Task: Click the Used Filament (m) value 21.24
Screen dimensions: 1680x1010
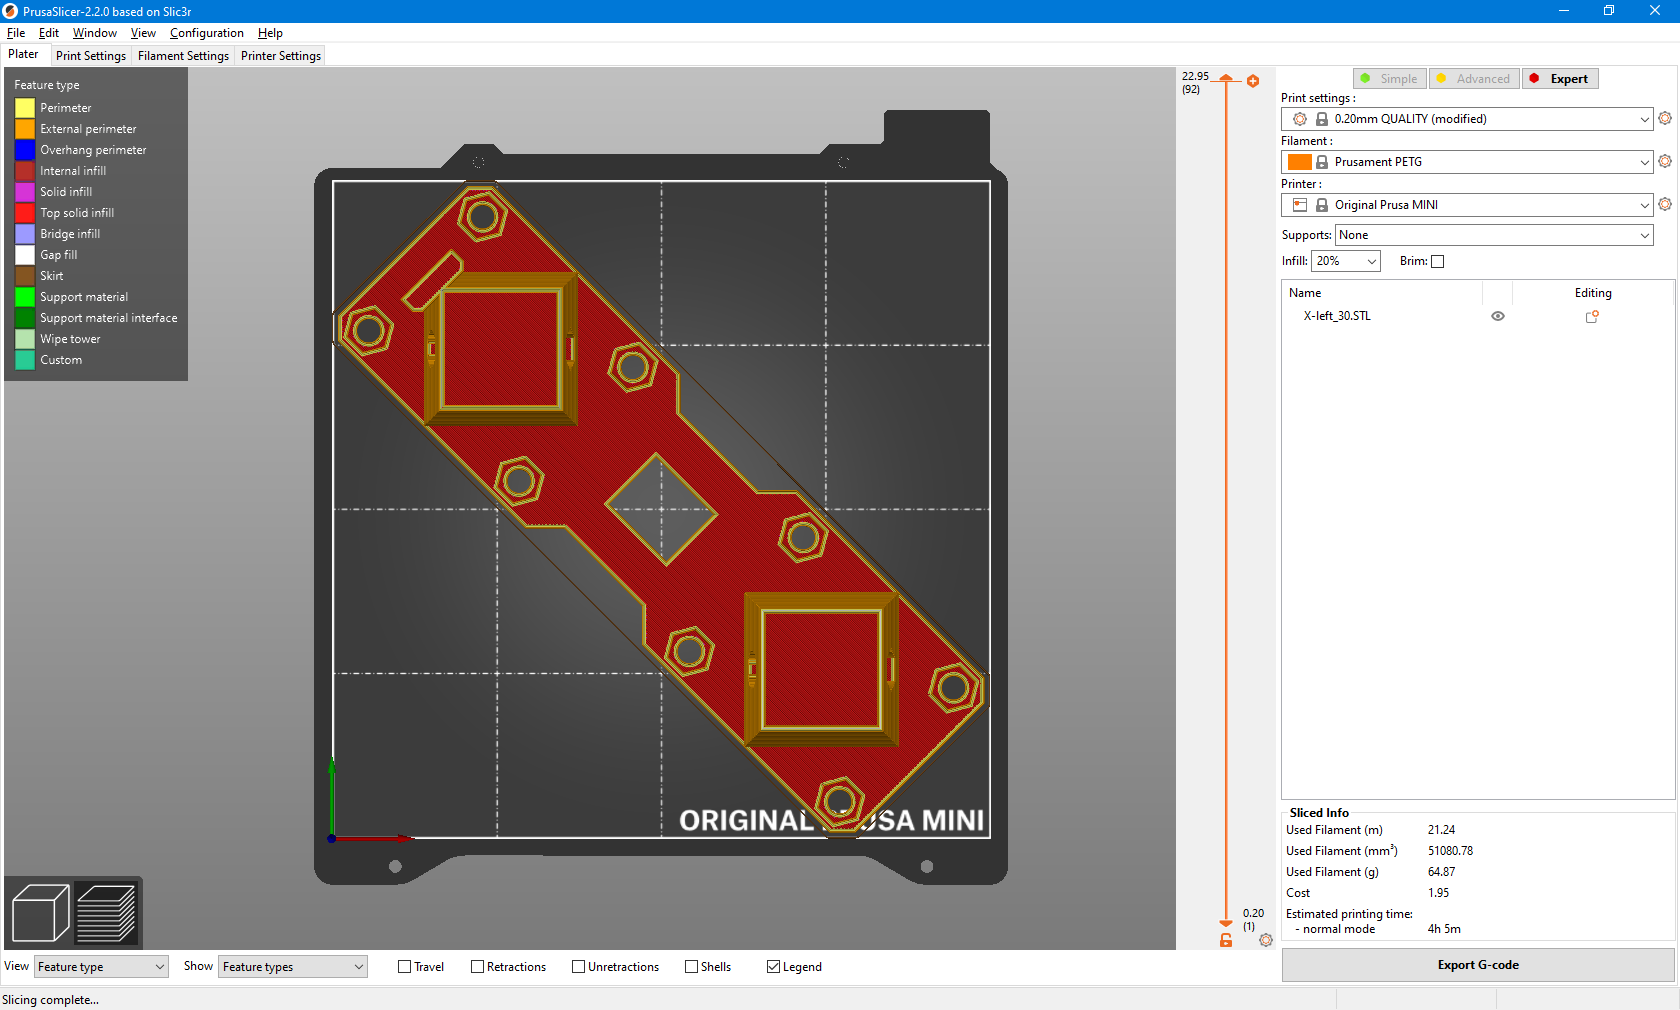Action: (1441, 830)
